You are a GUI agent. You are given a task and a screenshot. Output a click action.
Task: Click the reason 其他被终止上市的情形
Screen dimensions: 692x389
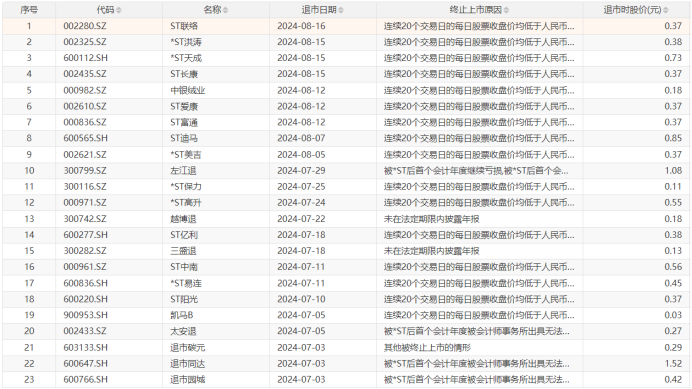[427, 348]
